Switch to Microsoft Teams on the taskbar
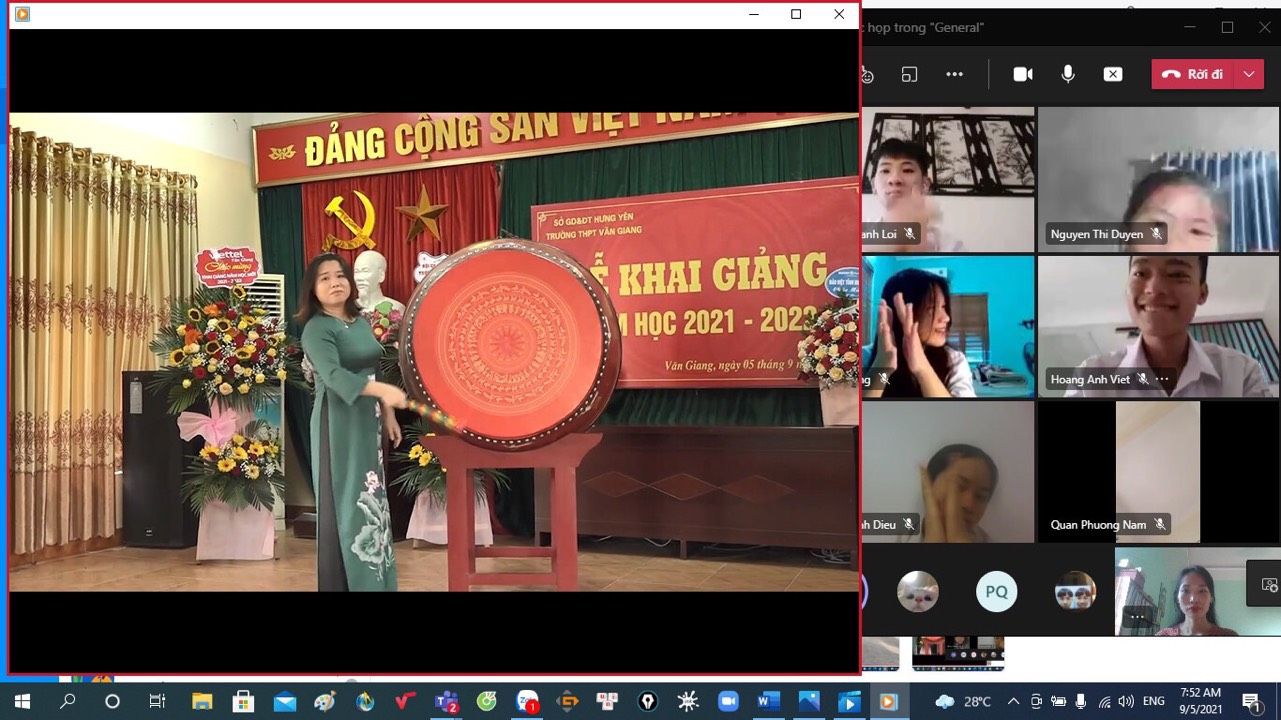Image resolution: width=1281 pixels, height=720 pixels. click(446, 701)
